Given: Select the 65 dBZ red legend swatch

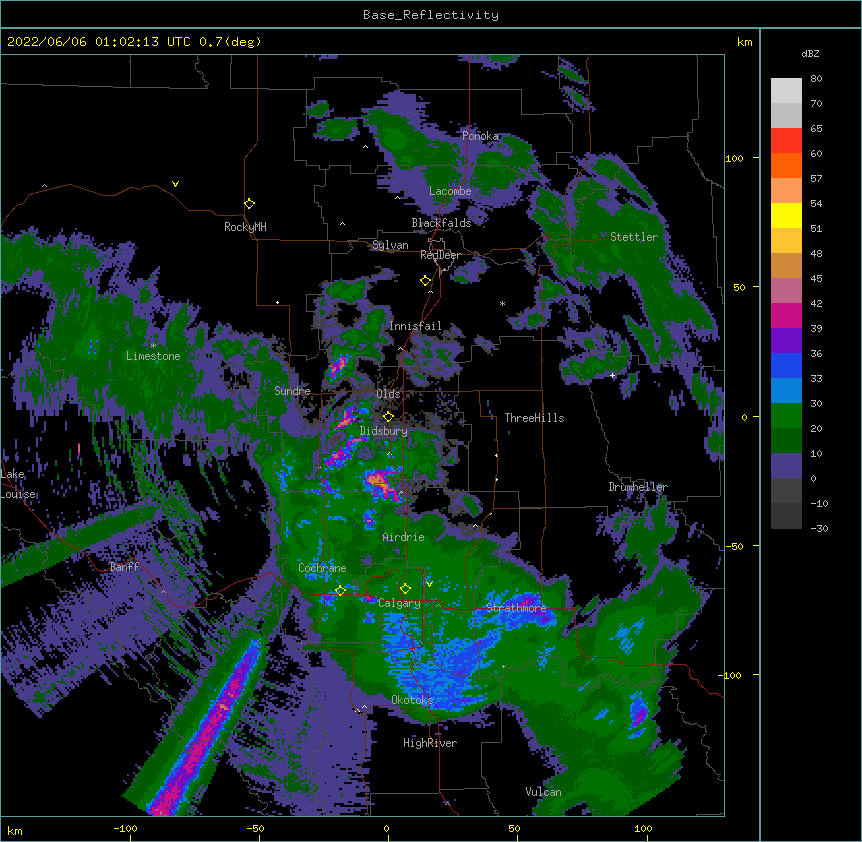Looking at the screenshot, I should point(786,141).
